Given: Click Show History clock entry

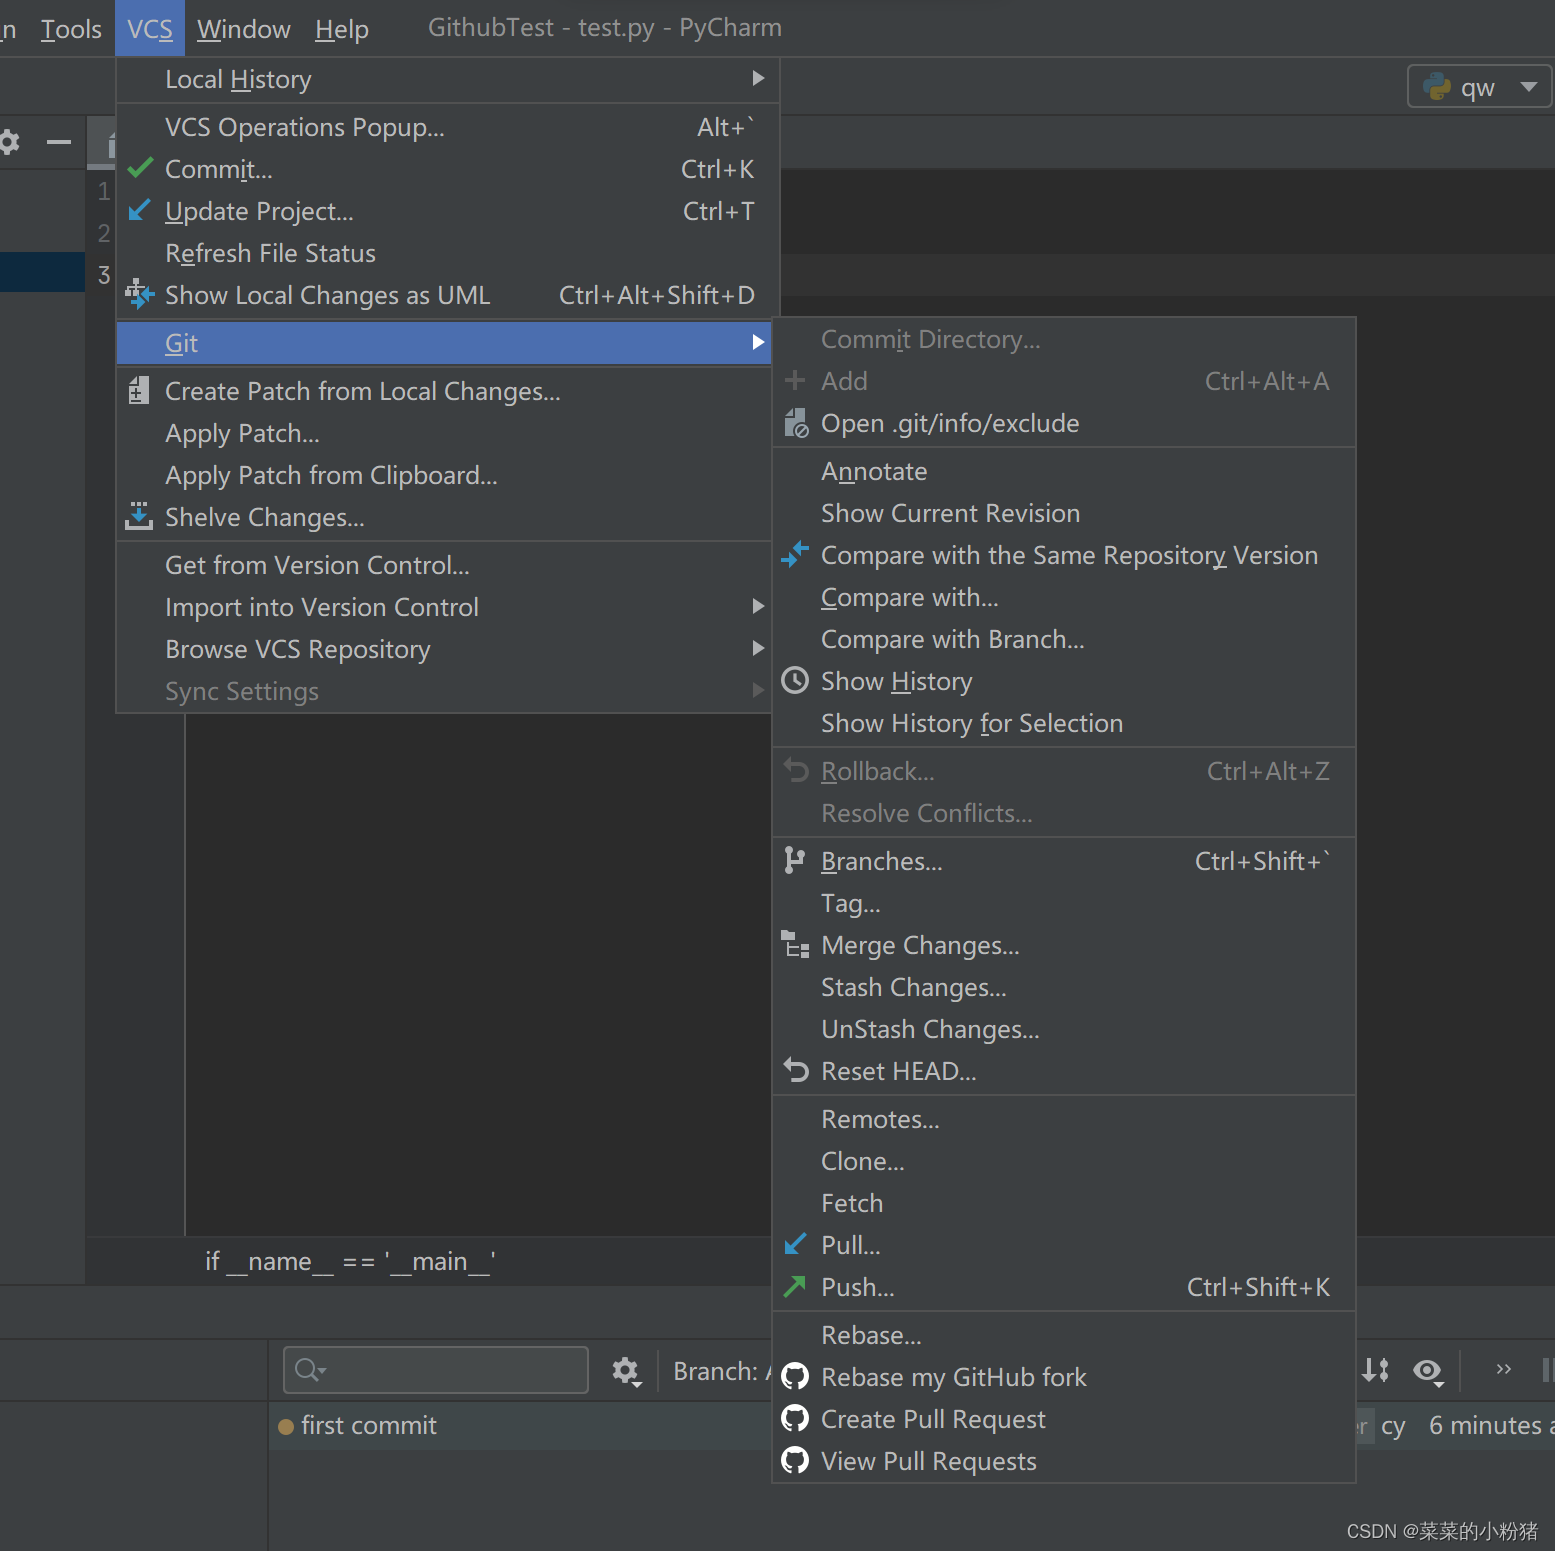Looking at the screenshot, I should tap(1064, 681).
